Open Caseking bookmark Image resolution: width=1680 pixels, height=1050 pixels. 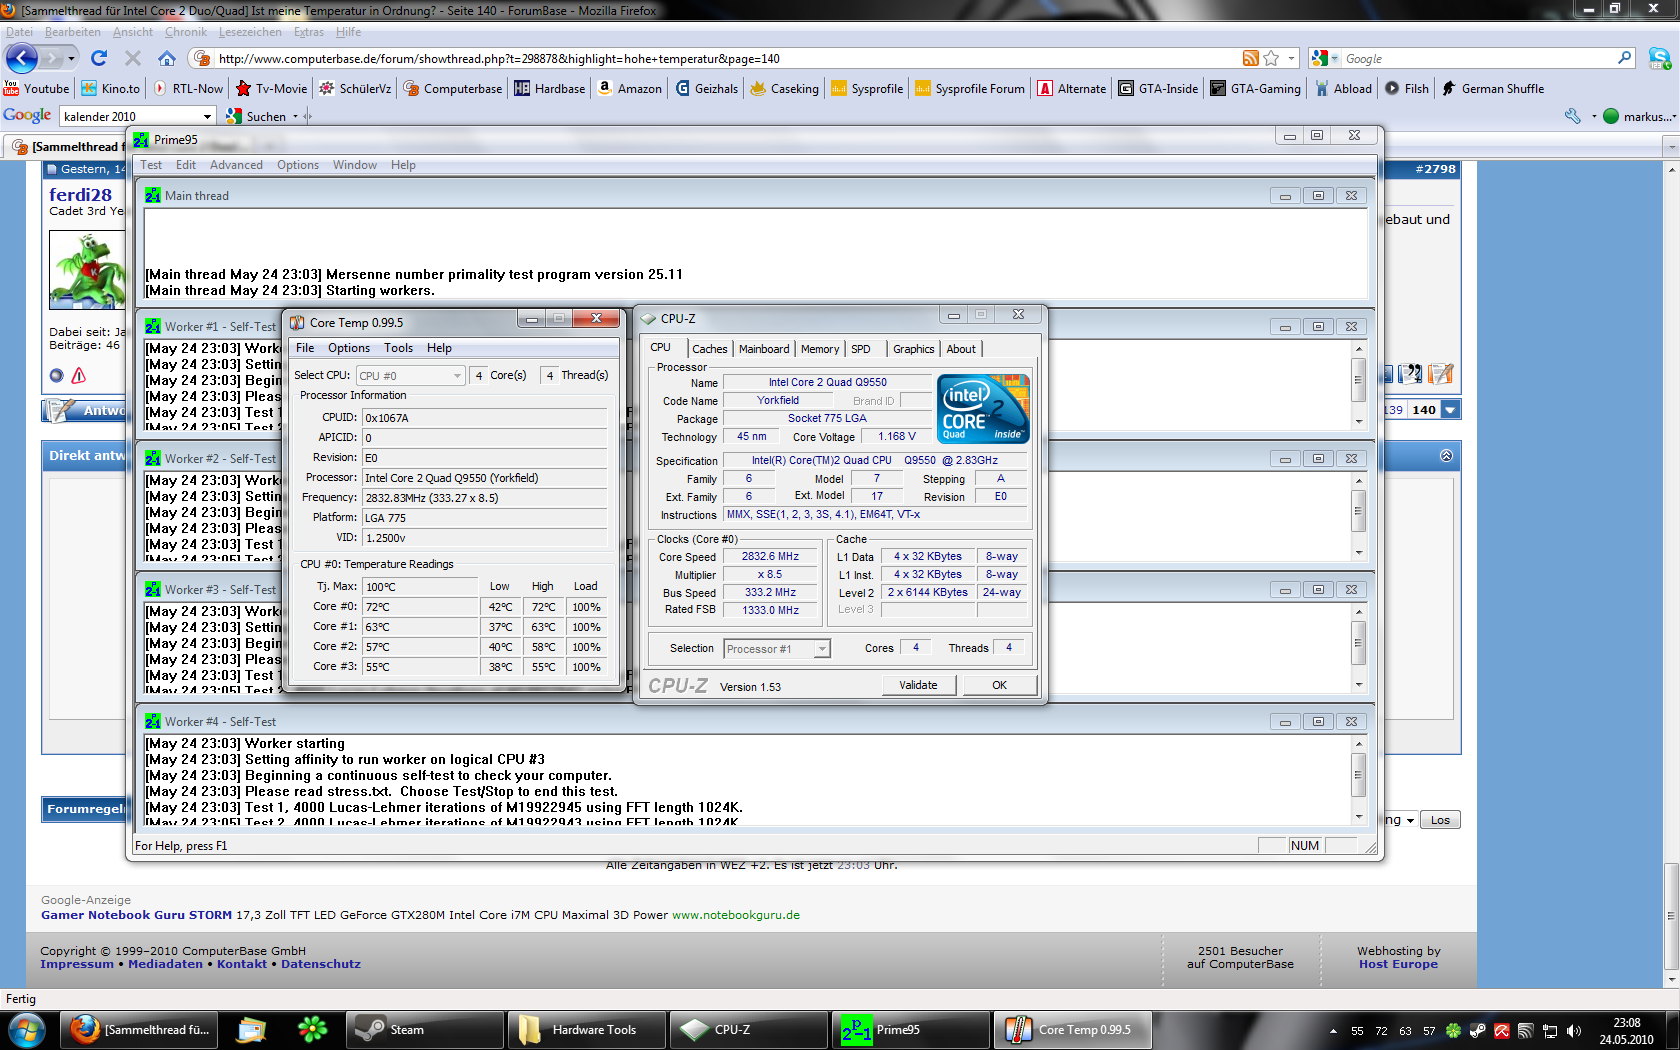click(785, 88)
